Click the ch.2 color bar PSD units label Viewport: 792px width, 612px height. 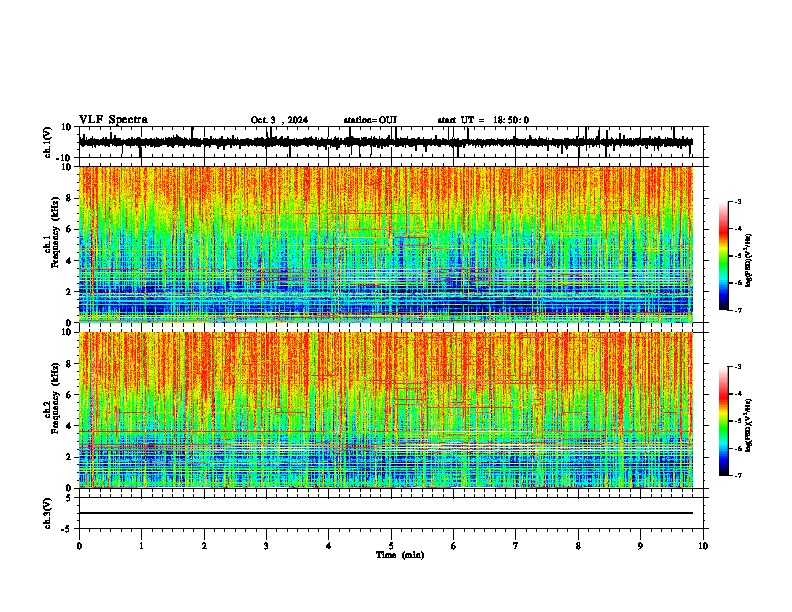(749, 425)
